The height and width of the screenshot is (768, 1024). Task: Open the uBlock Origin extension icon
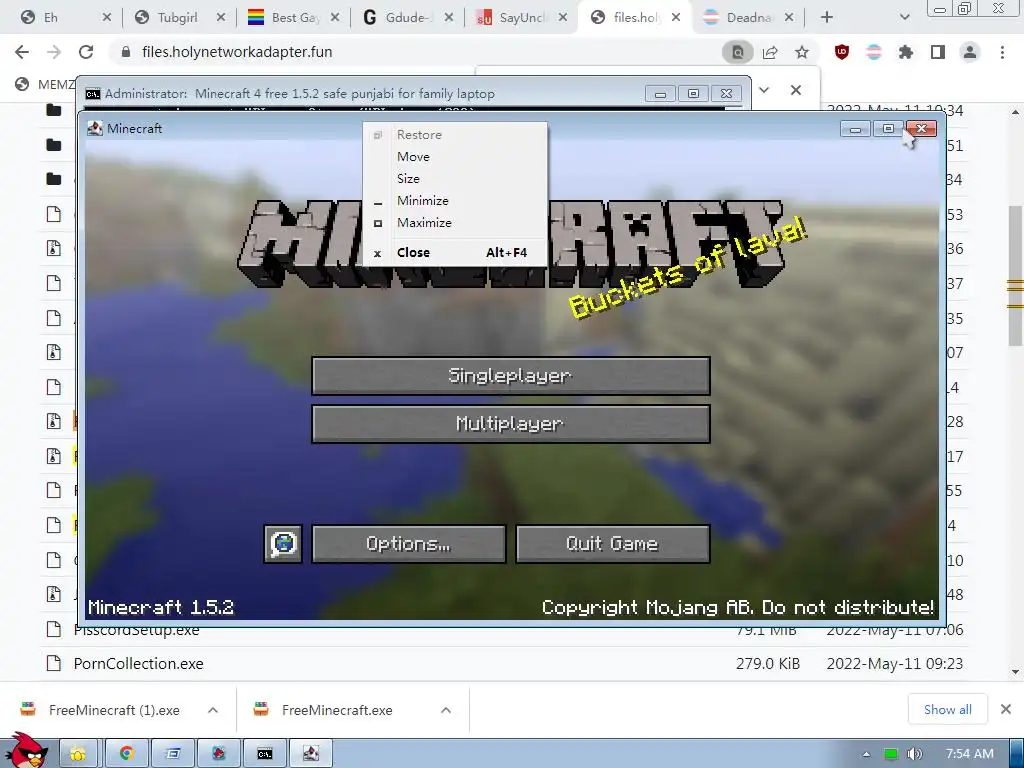[x=842, y=52]
